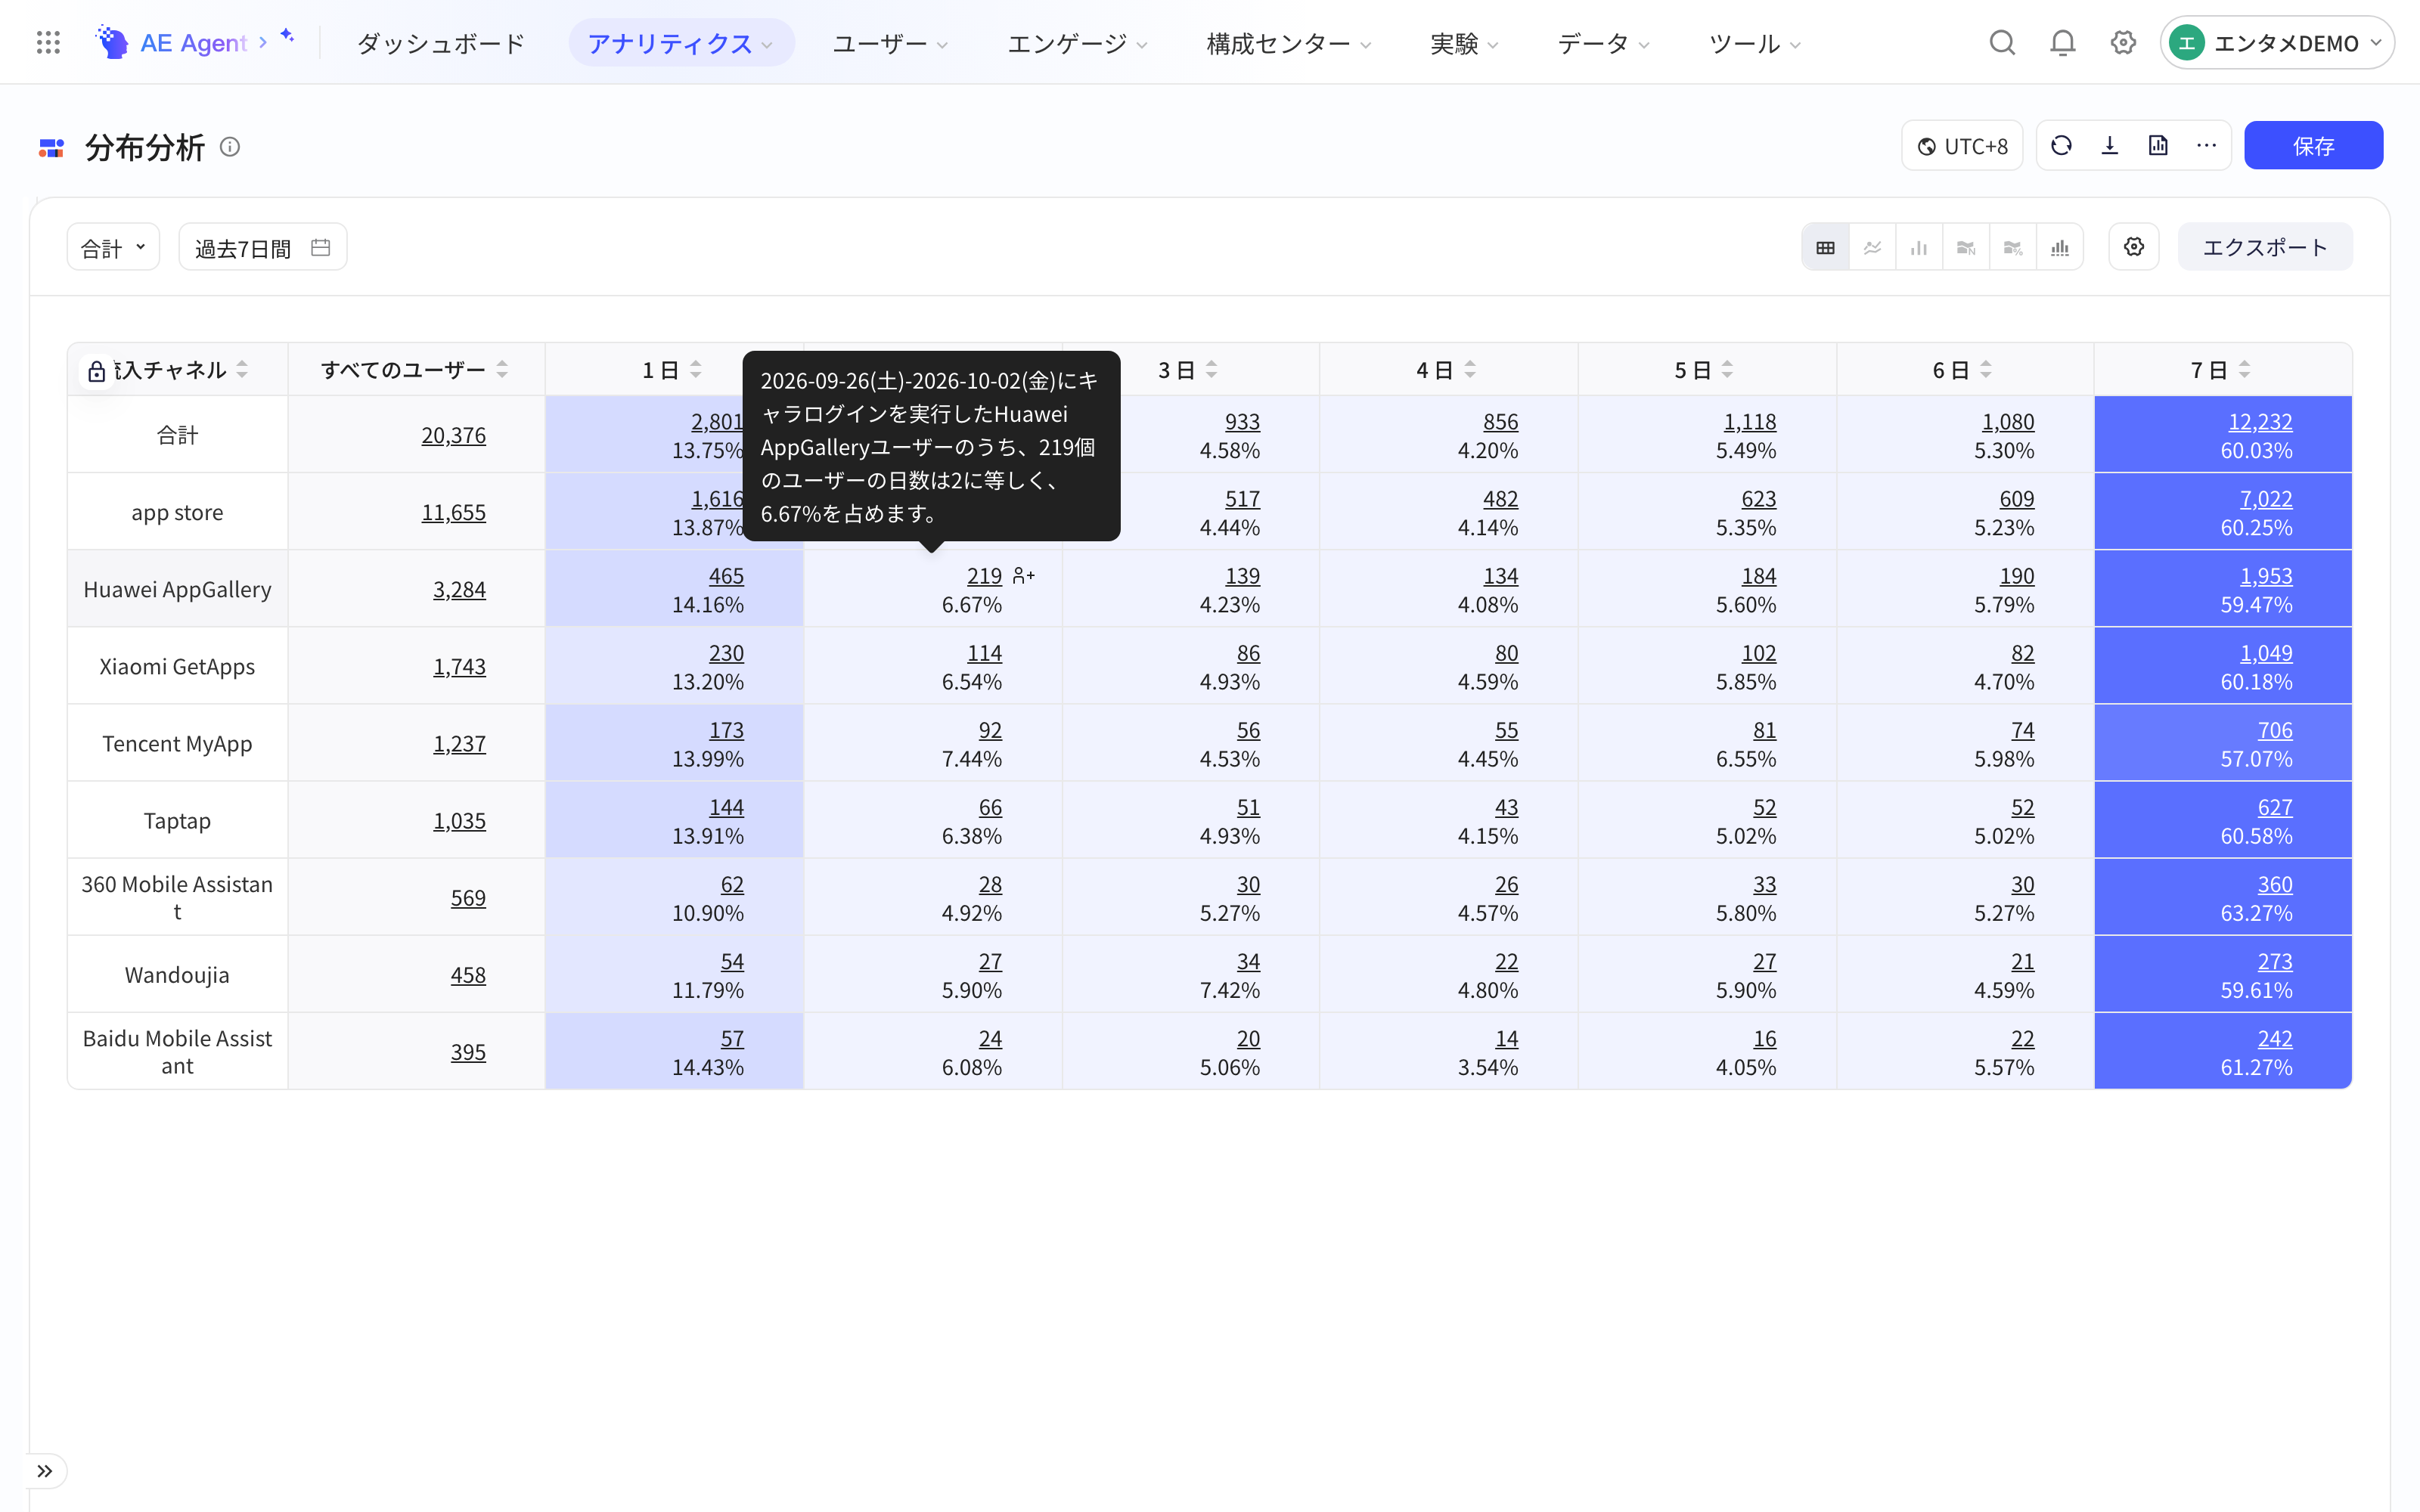
Task: Click the add-user-group icon beside 219
Action: 1023,576
